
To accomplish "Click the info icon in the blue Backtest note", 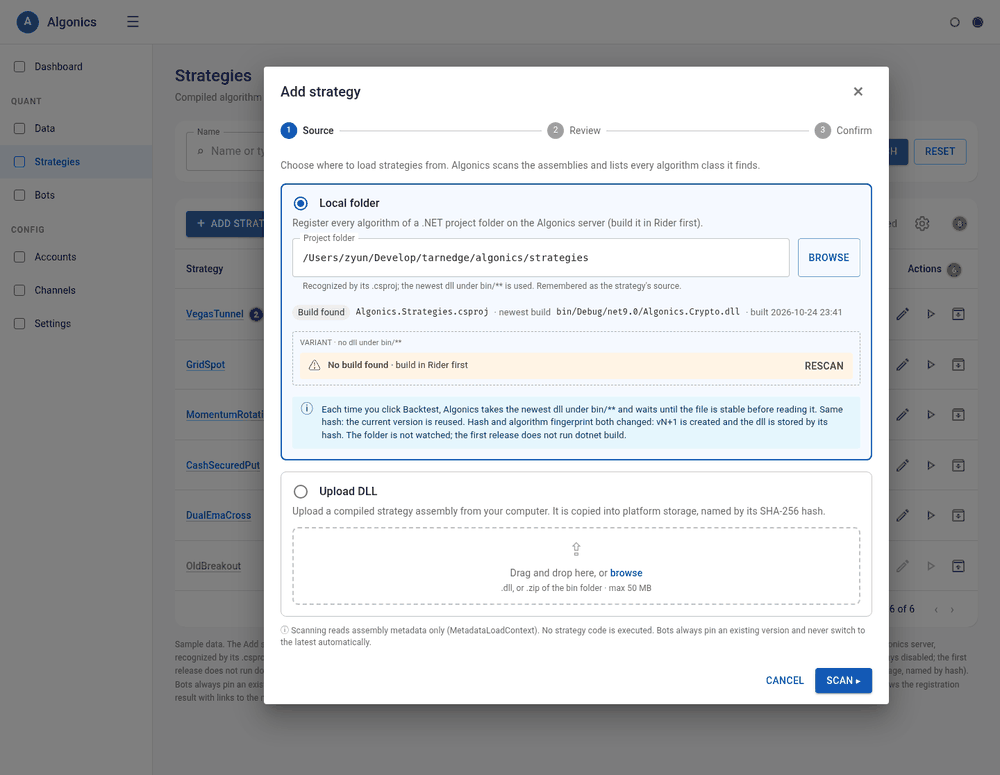I will click(x=307, y=409).
